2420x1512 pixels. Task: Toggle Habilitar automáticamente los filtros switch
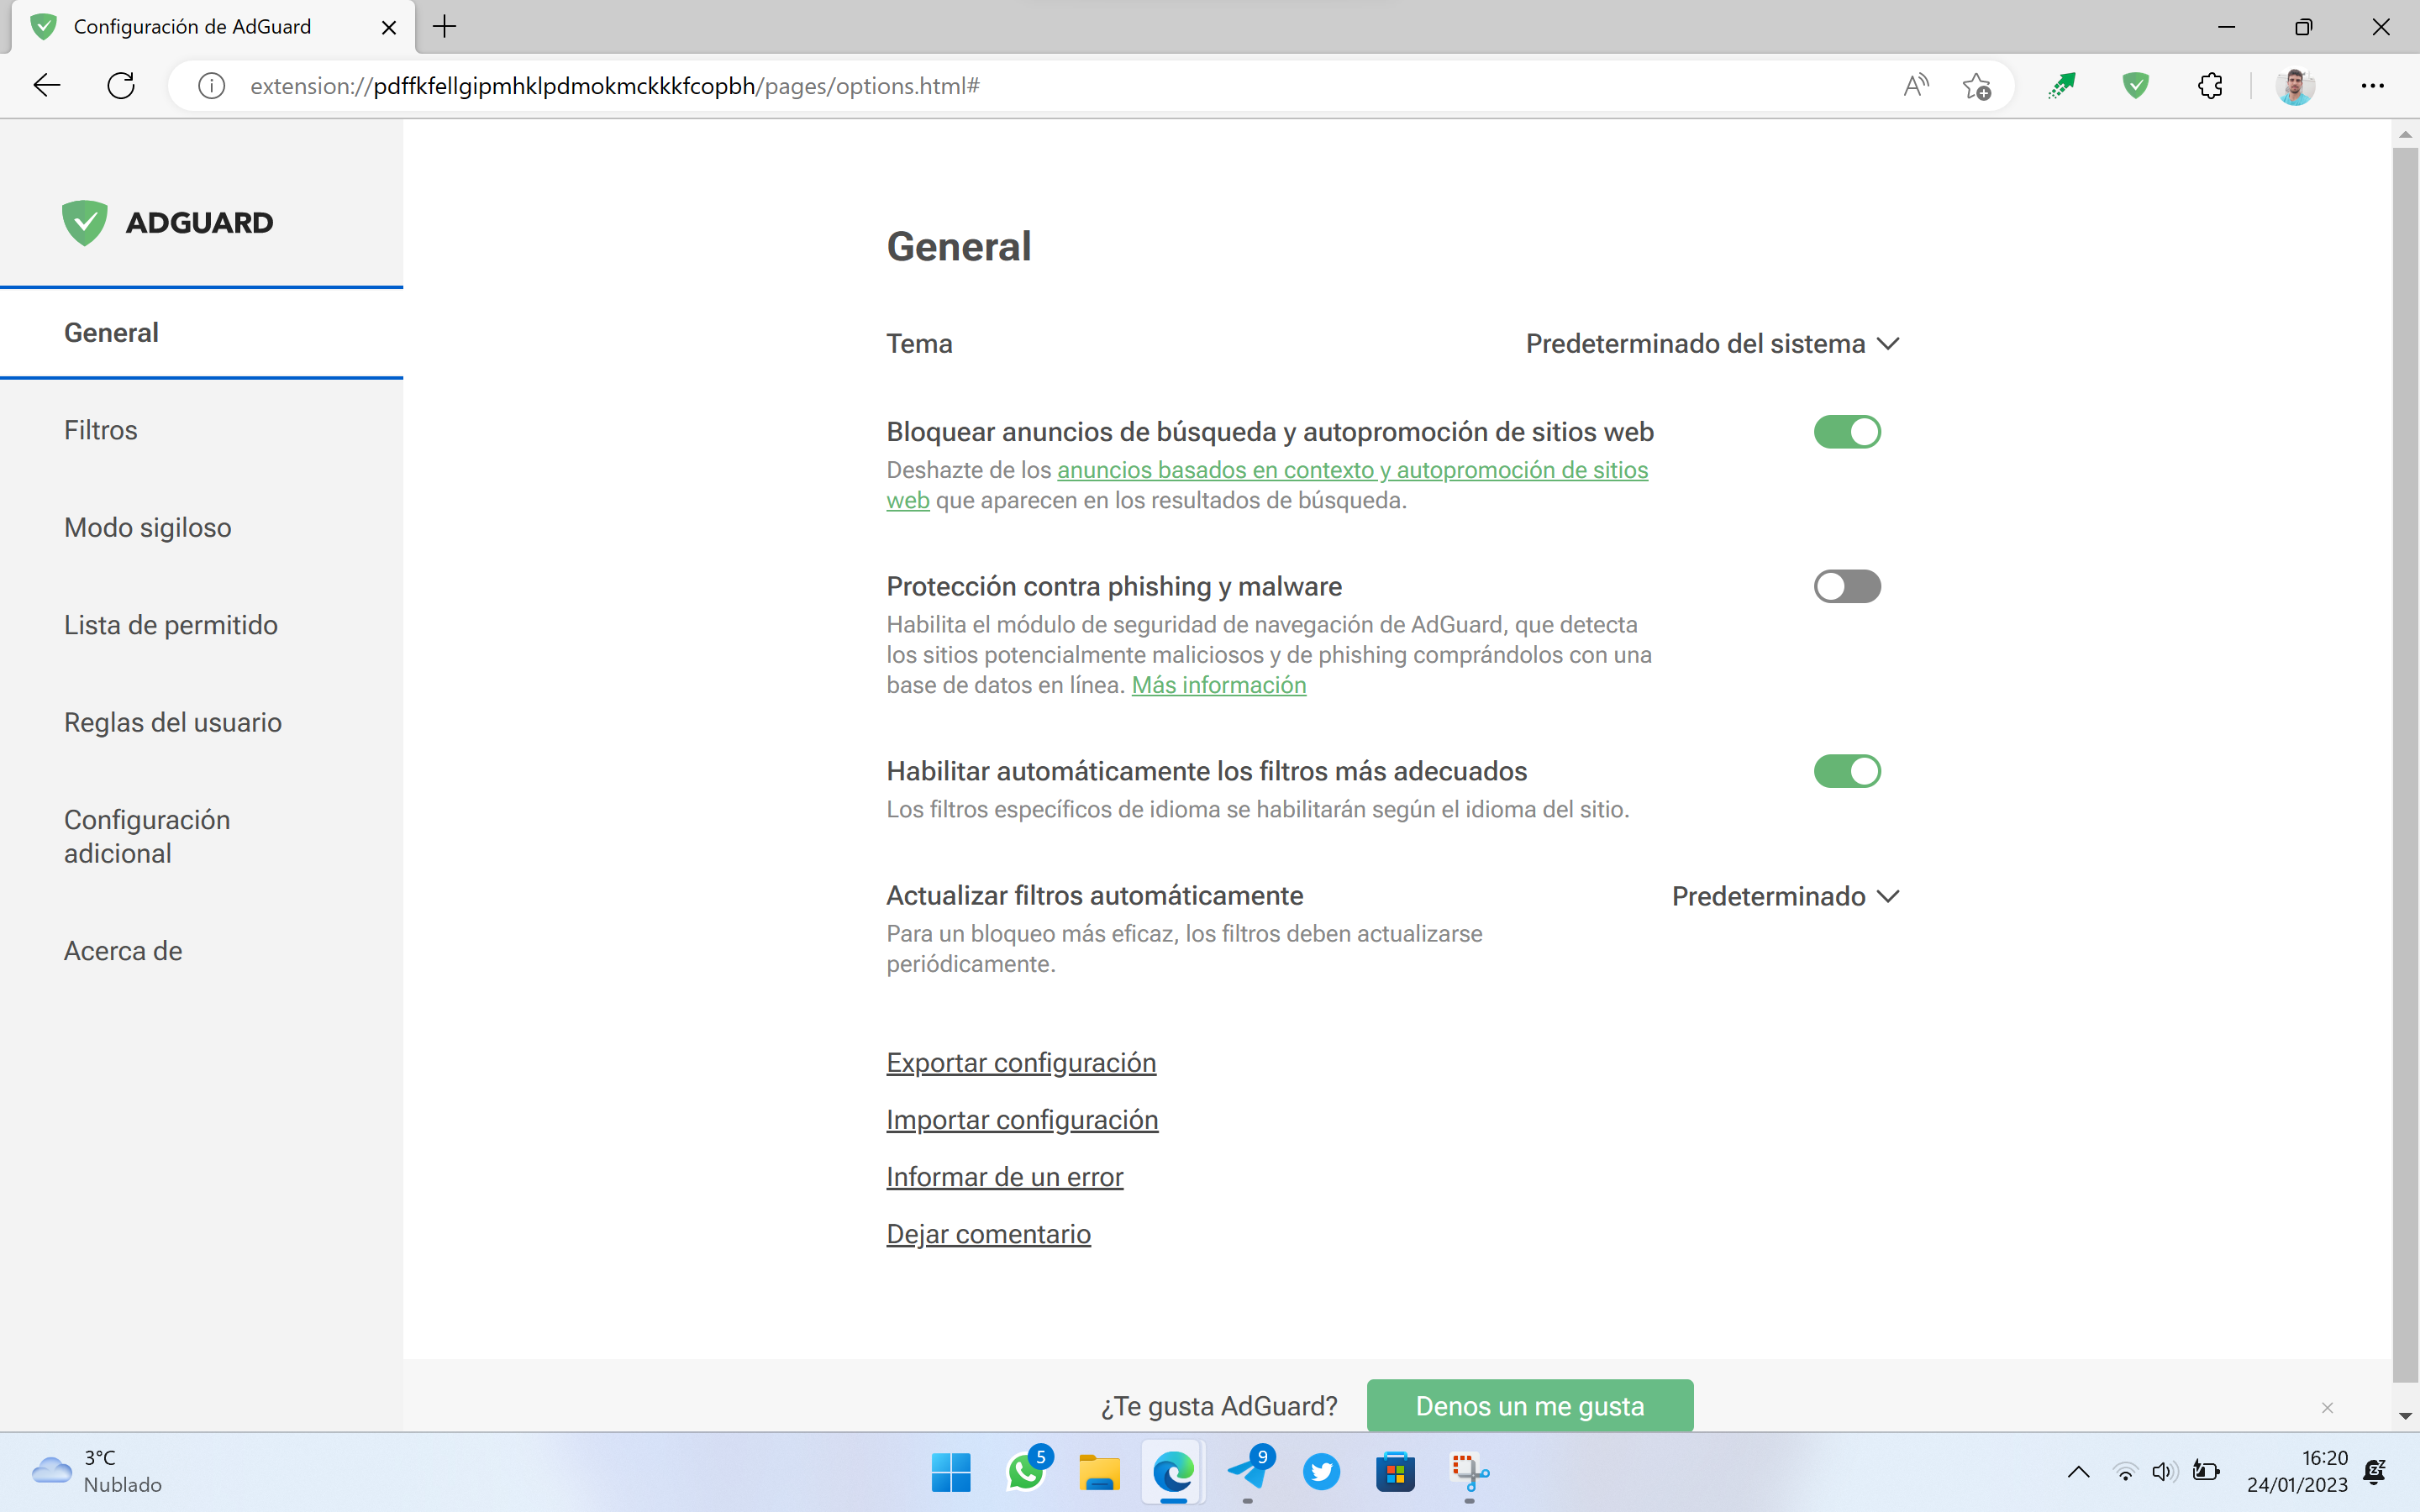pos(1847,771)
